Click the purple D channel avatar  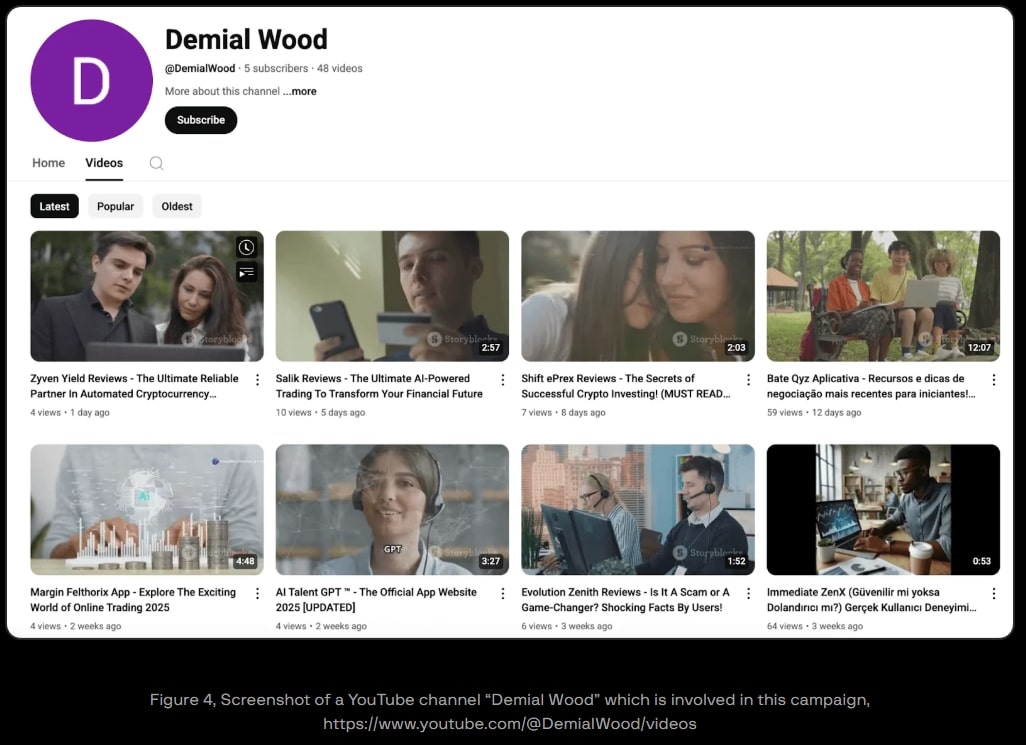91,81
